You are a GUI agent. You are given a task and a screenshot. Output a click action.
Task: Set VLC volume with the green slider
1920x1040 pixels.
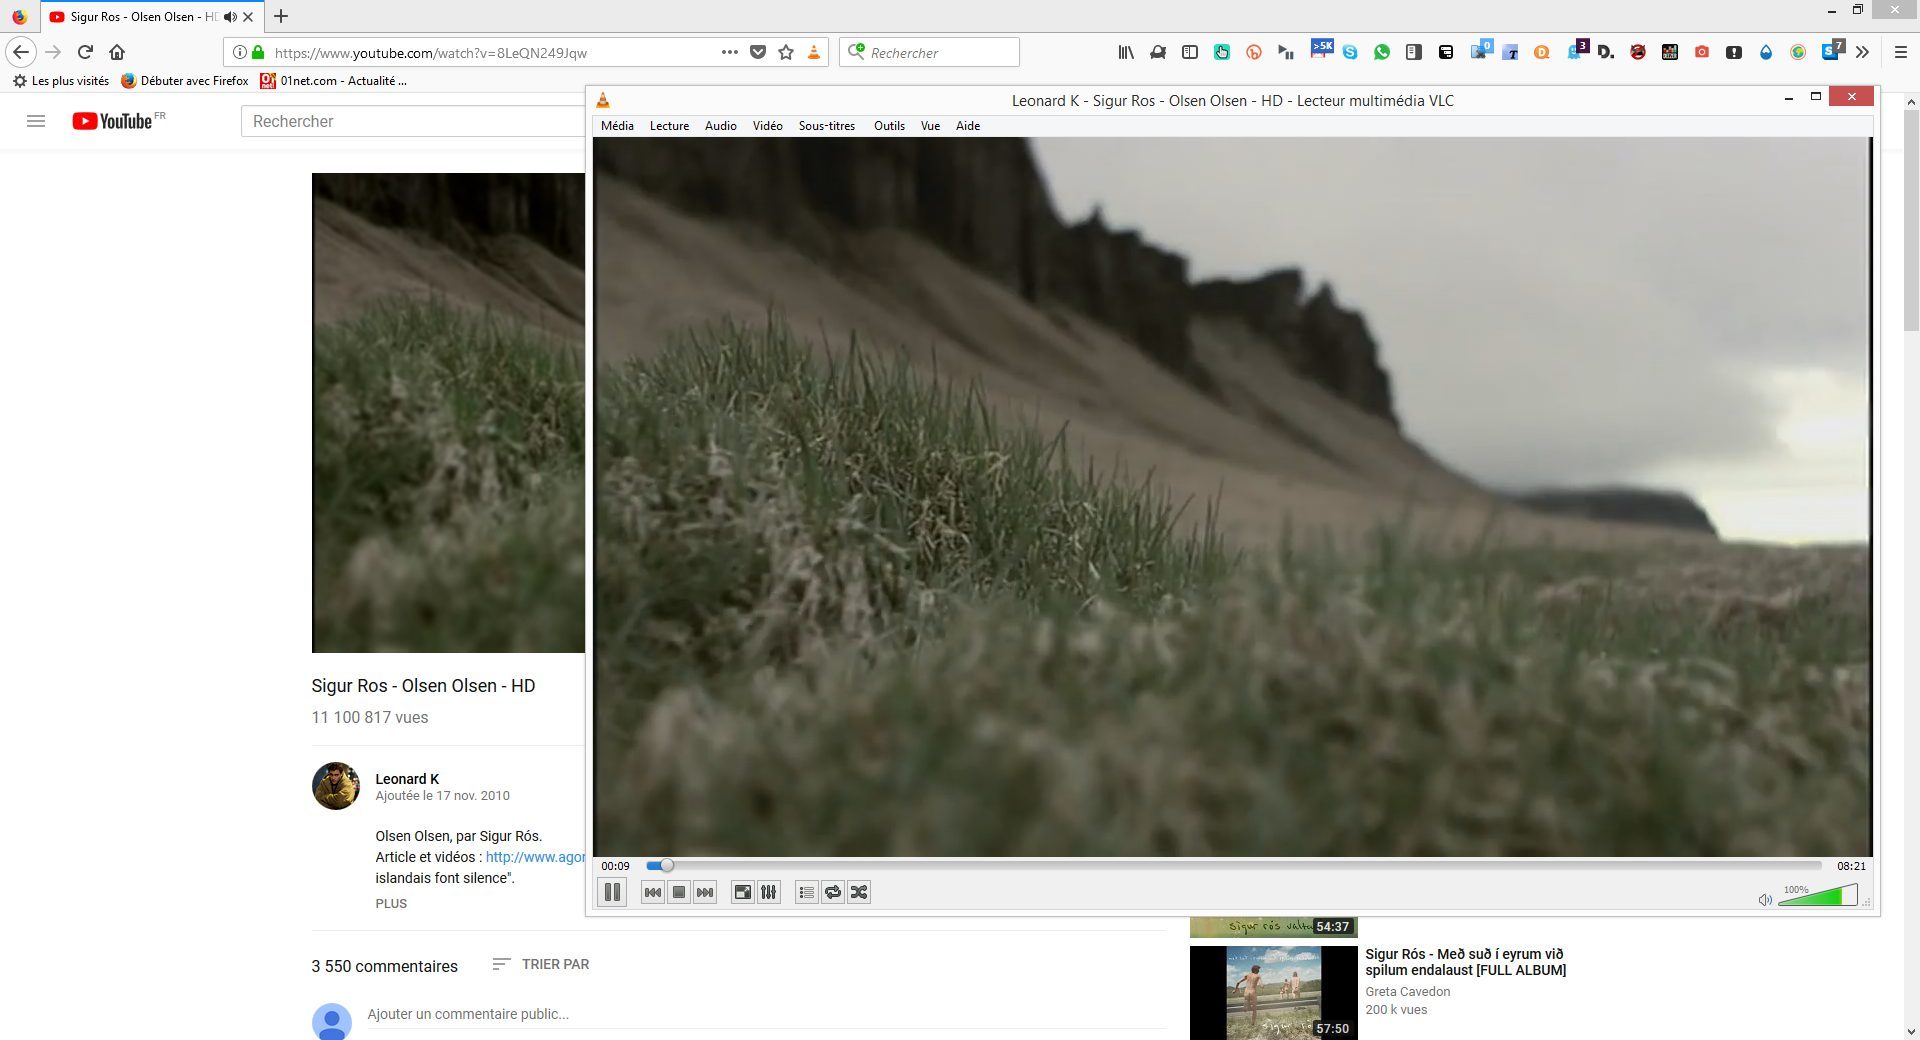pos(1818,895)
